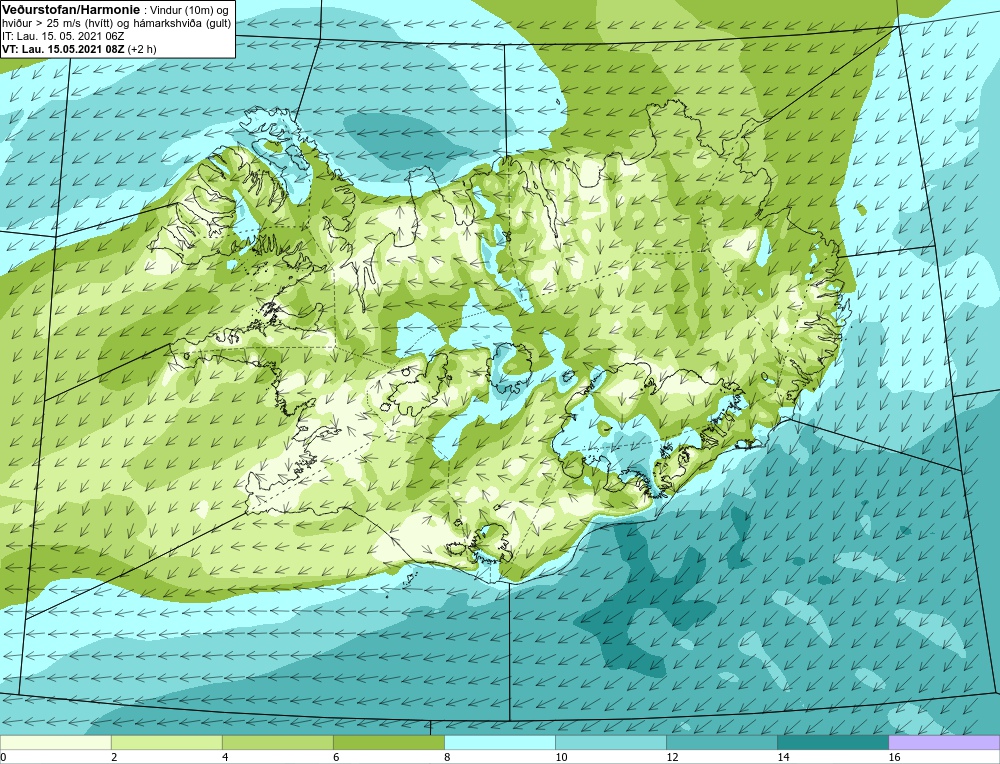Click the 14–16 m/s dark teal legend swatch

832,742
